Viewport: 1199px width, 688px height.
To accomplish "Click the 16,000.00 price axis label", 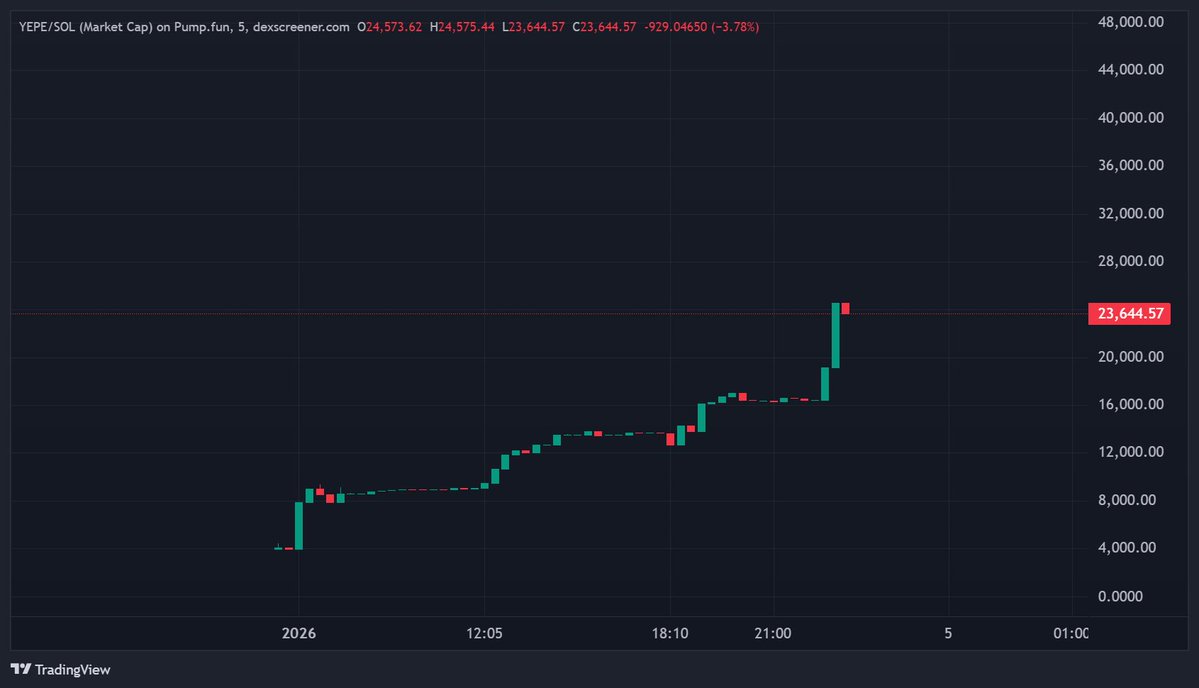I will tap(1130, 404).
